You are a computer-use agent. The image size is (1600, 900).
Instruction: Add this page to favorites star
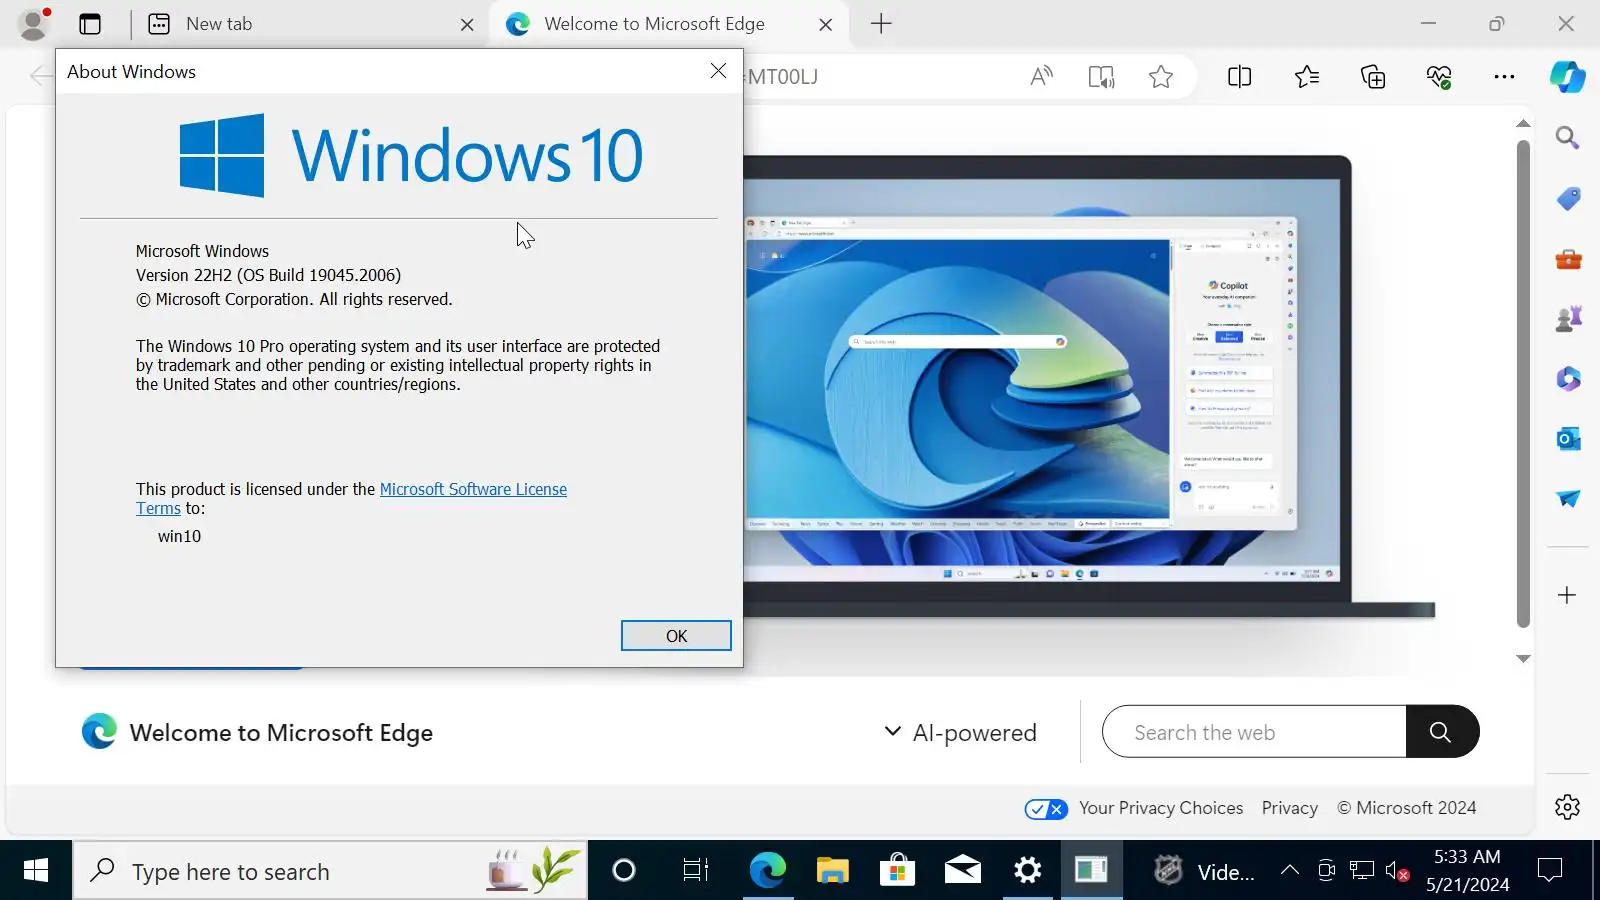point(1161,77)
